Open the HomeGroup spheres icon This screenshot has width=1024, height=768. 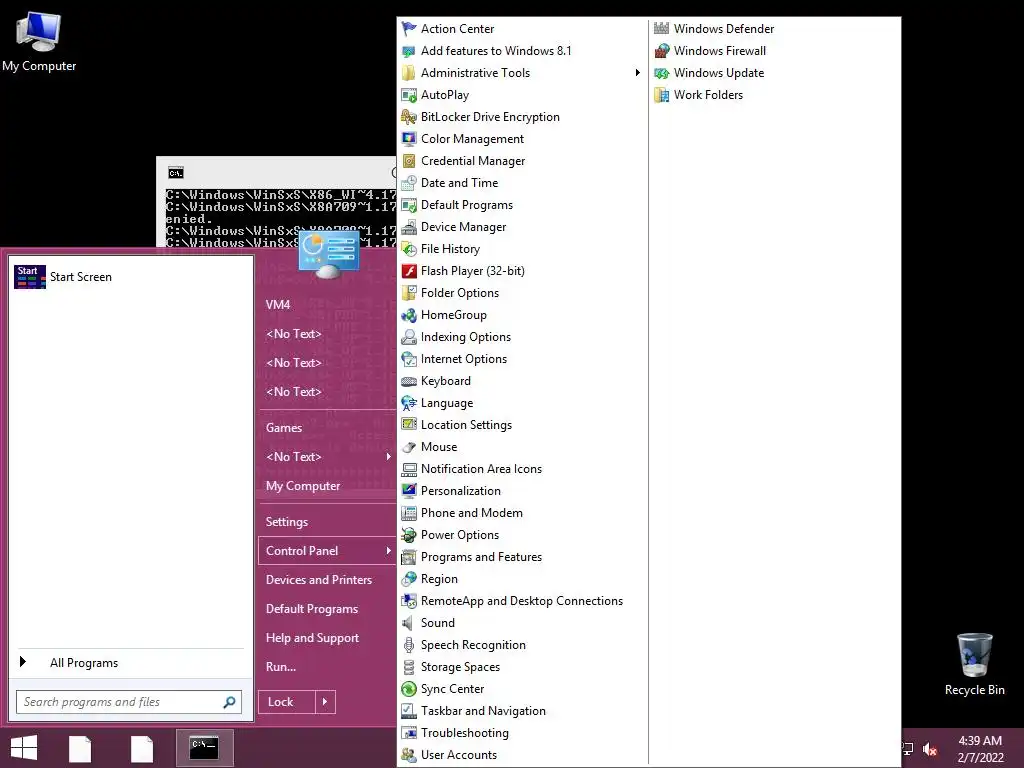click(409, 315)
